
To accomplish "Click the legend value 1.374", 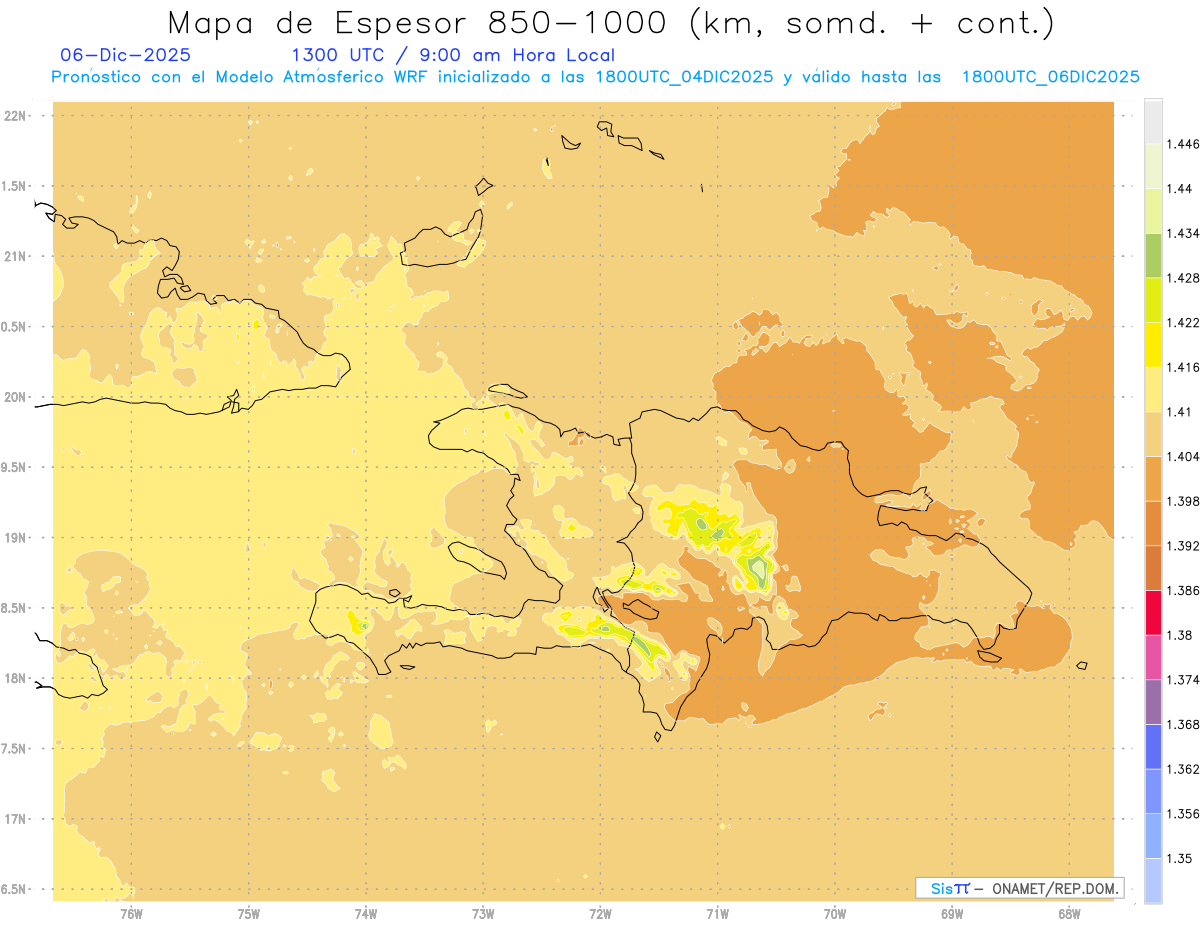I will [1183, 680].
